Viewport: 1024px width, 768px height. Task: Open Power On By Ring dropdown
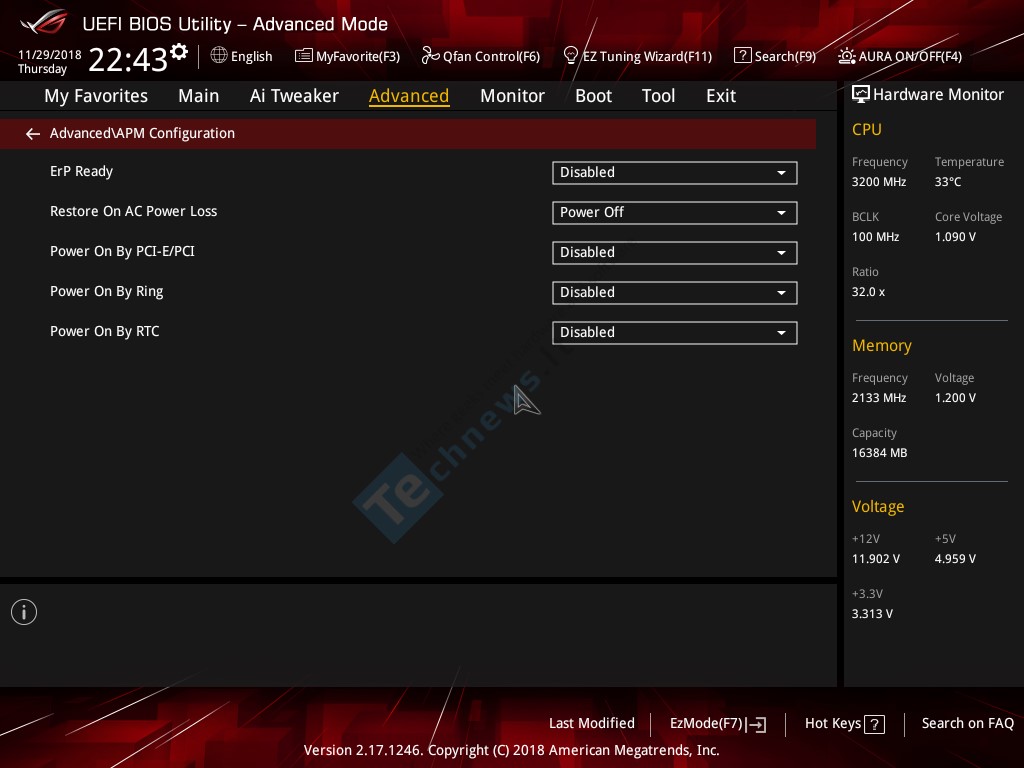[x=675, y=293]
